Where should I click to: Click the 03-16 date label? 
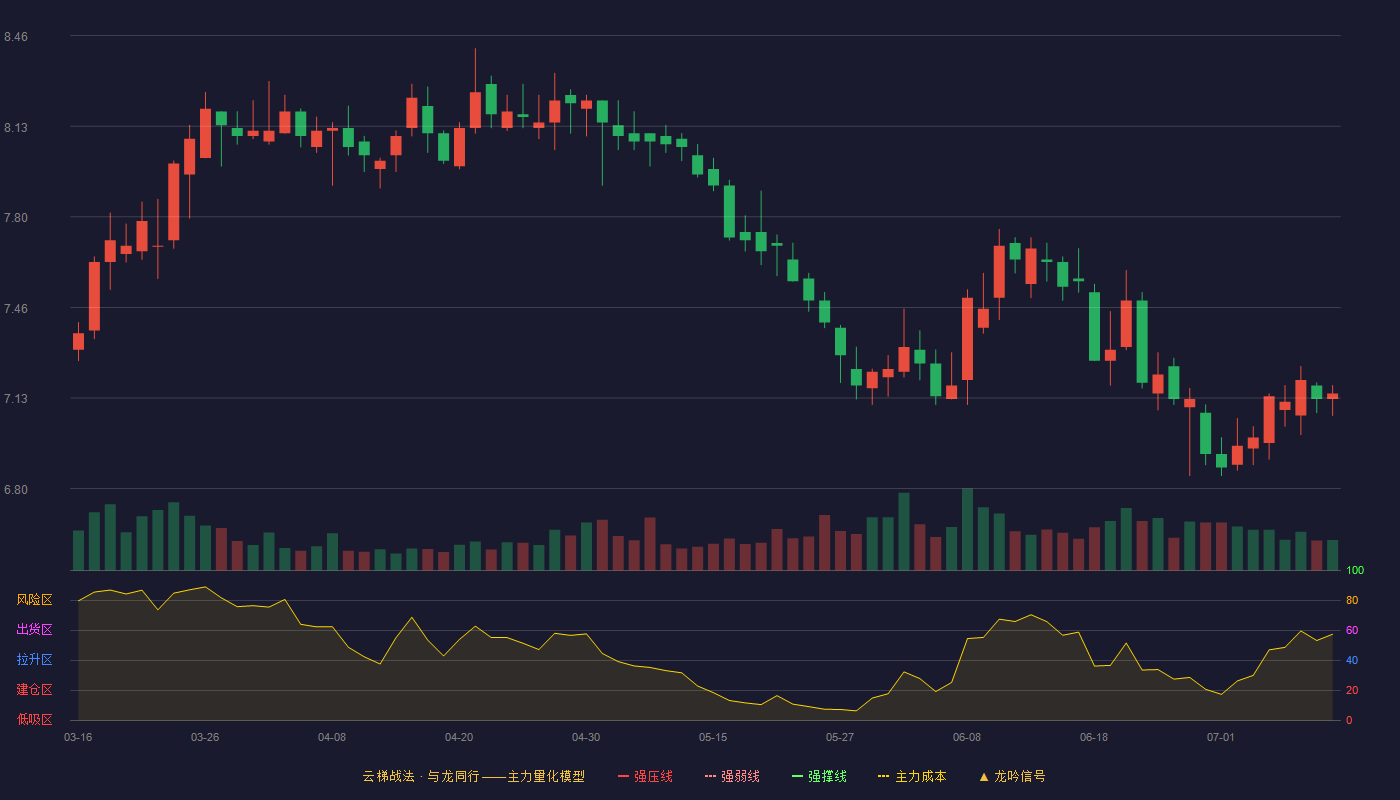78,737
